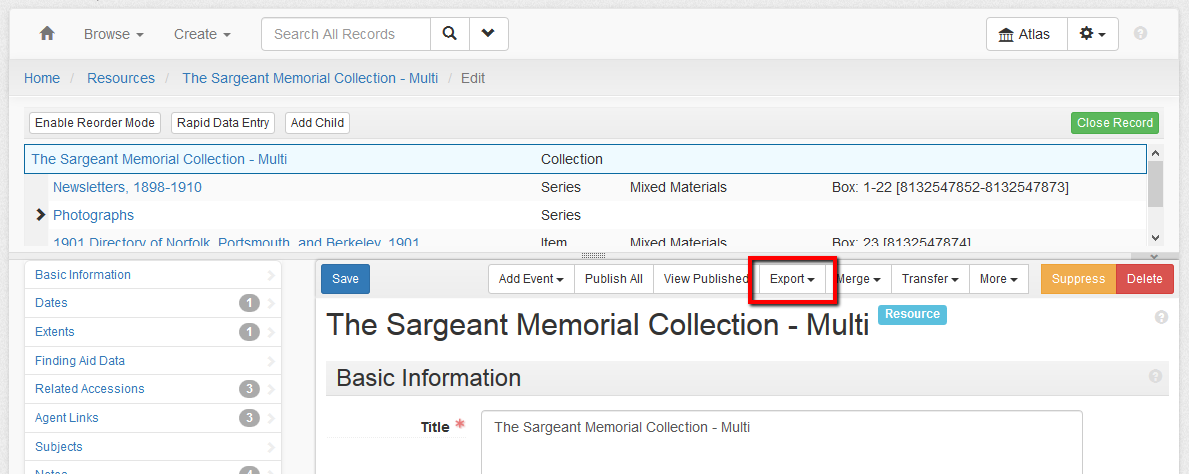1189x474 pixels.
Task: Click help icon beside the resource title
Action: pyautogui.click(x=1161, y=317)
